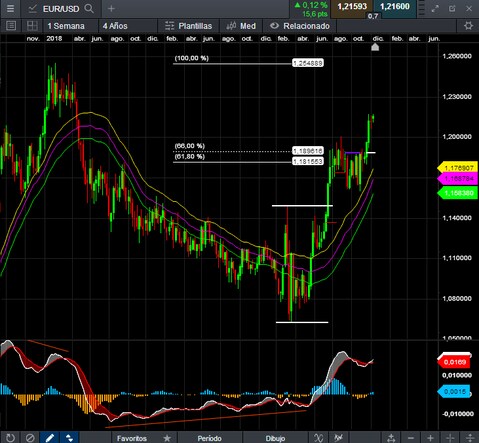Toggle the up-down arrows tool
479x443 pixels.
click(69, 437)
